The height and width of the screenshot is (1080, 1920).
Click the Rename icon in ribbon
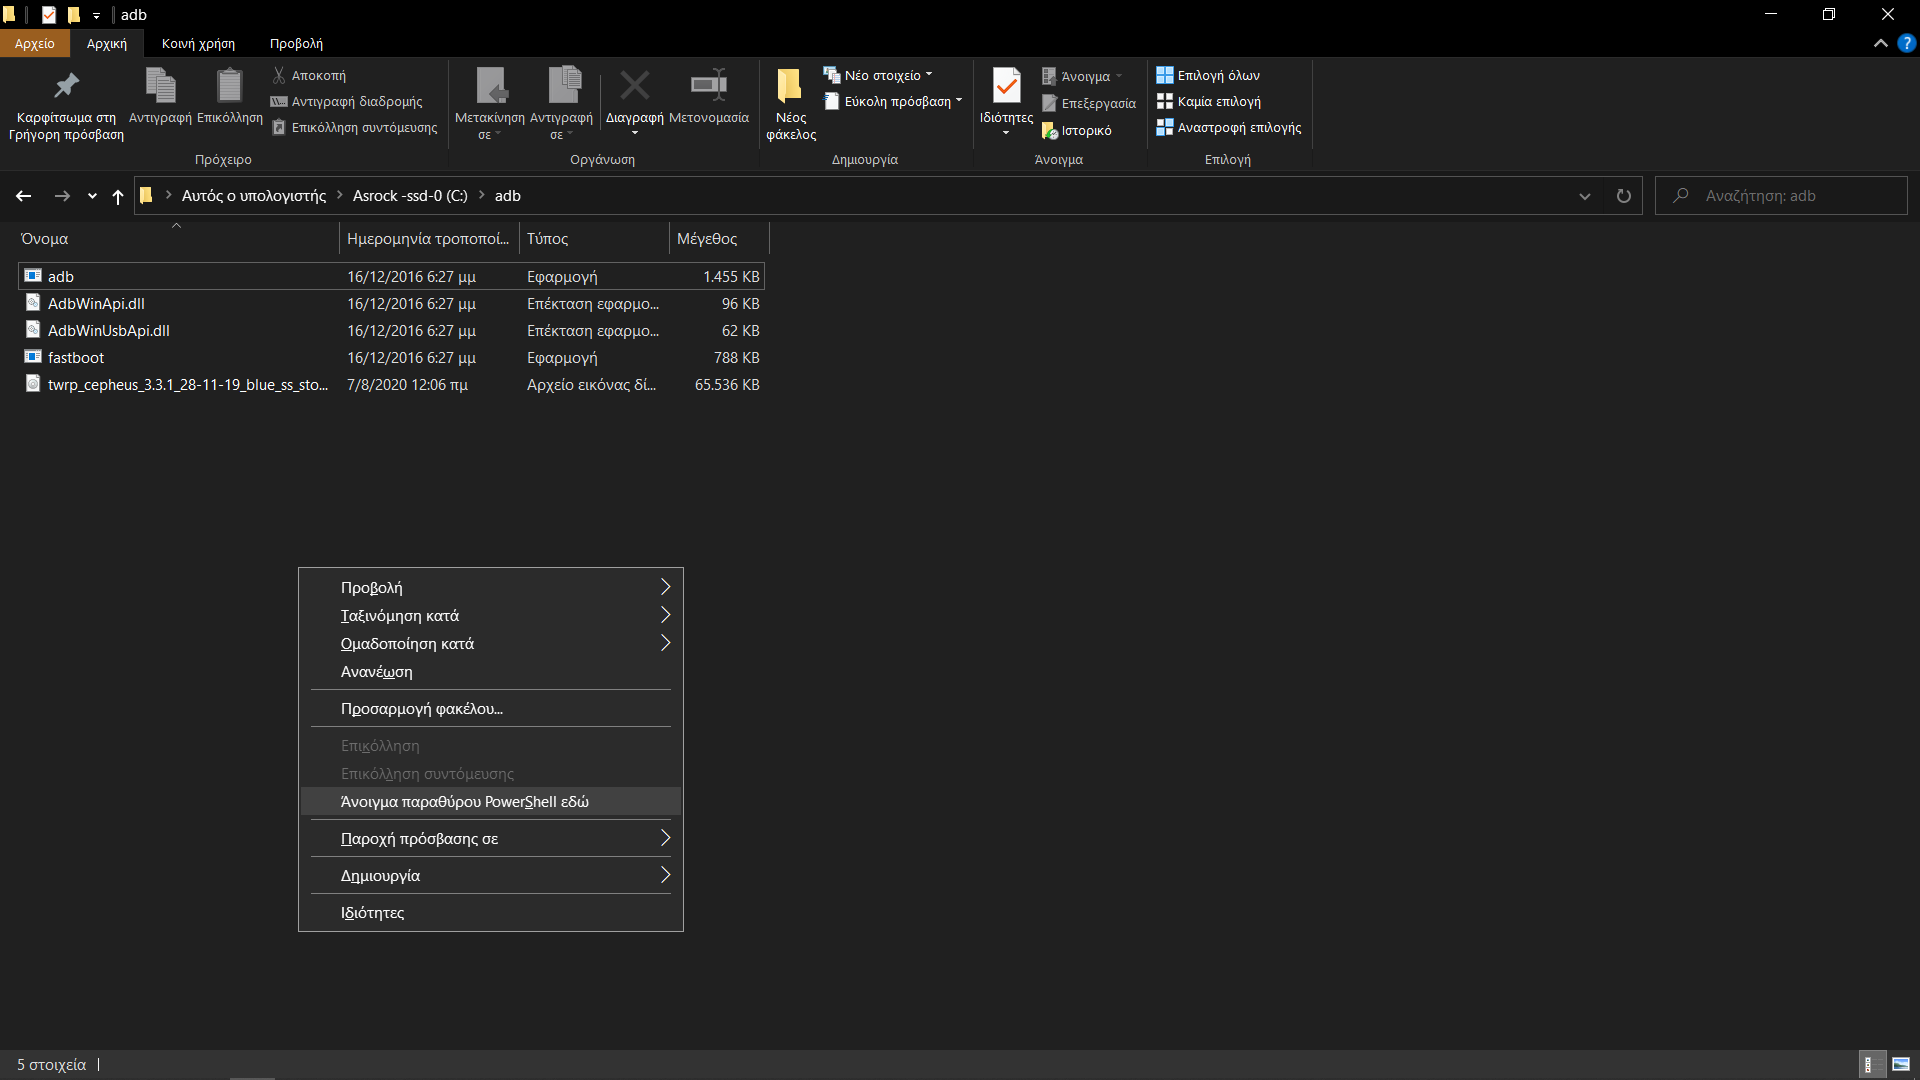(x=708, y=87)
